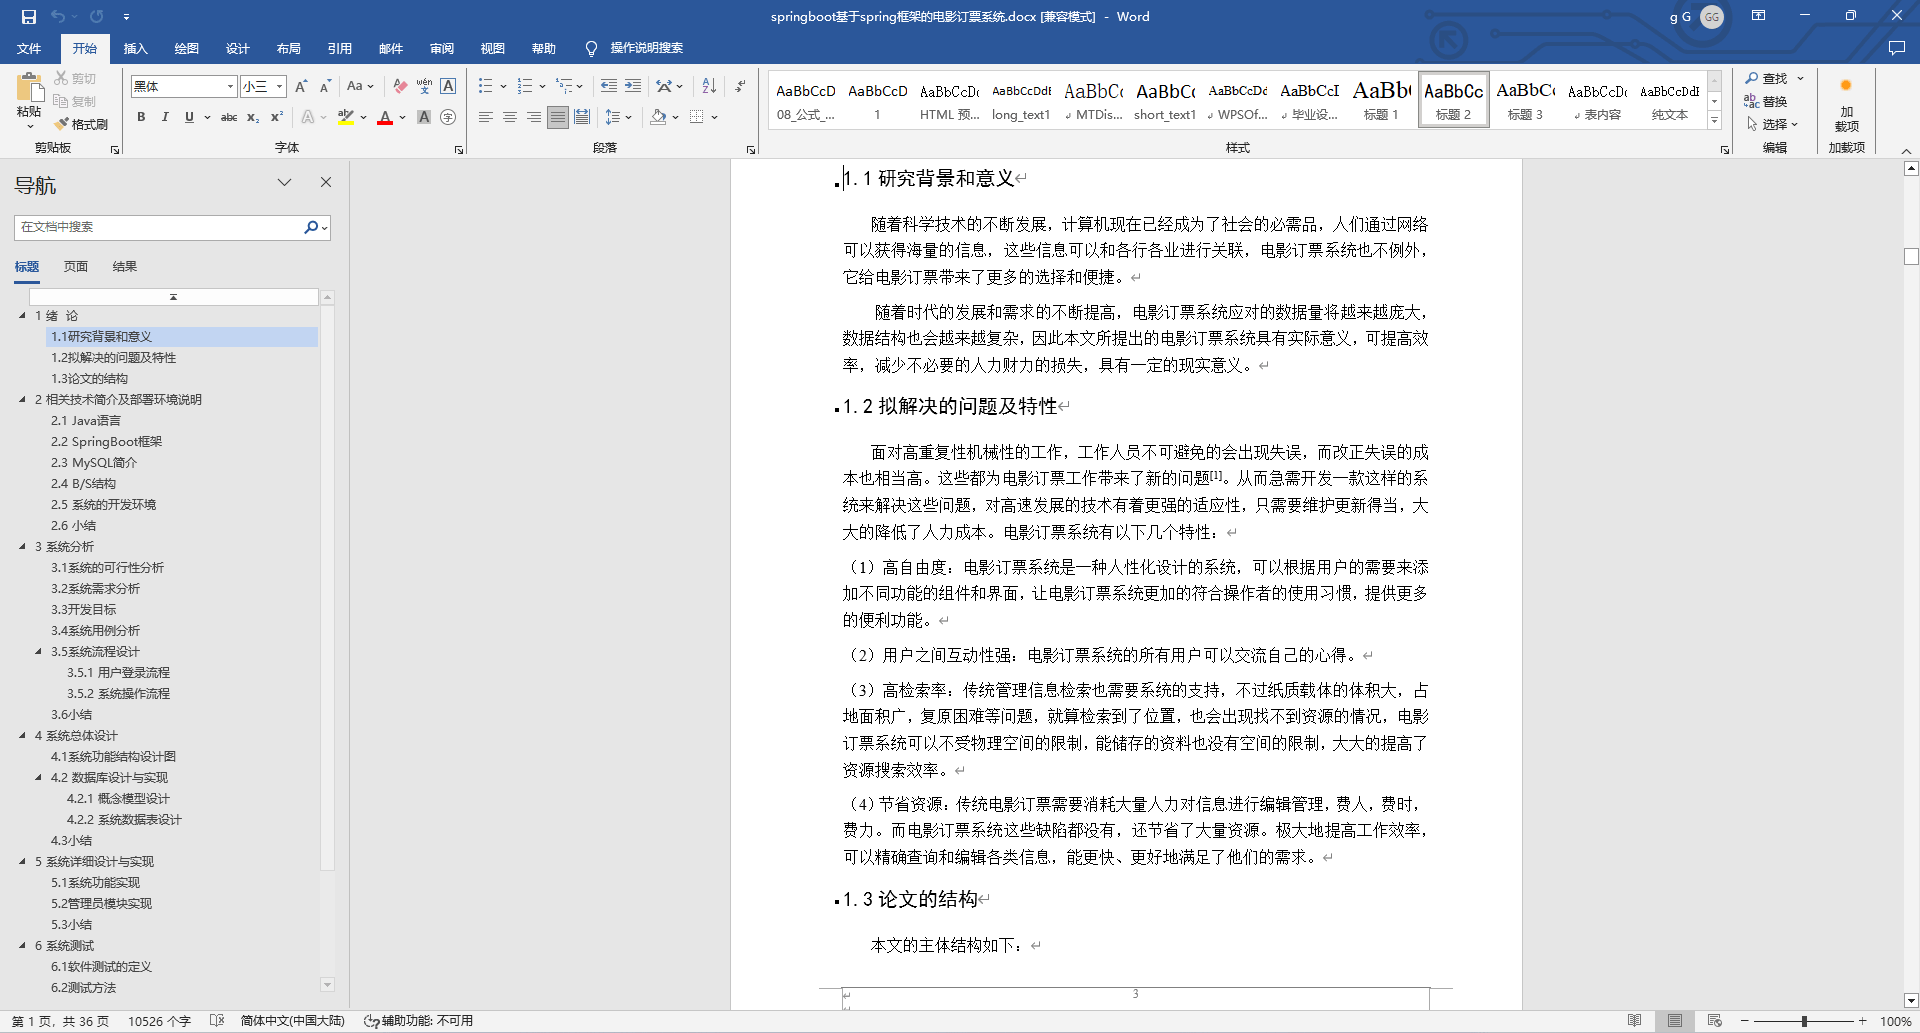Open borders dropdown arrow
Image resolution: width=1920 pixels, height=1033 pixels.
click(715, 117)
